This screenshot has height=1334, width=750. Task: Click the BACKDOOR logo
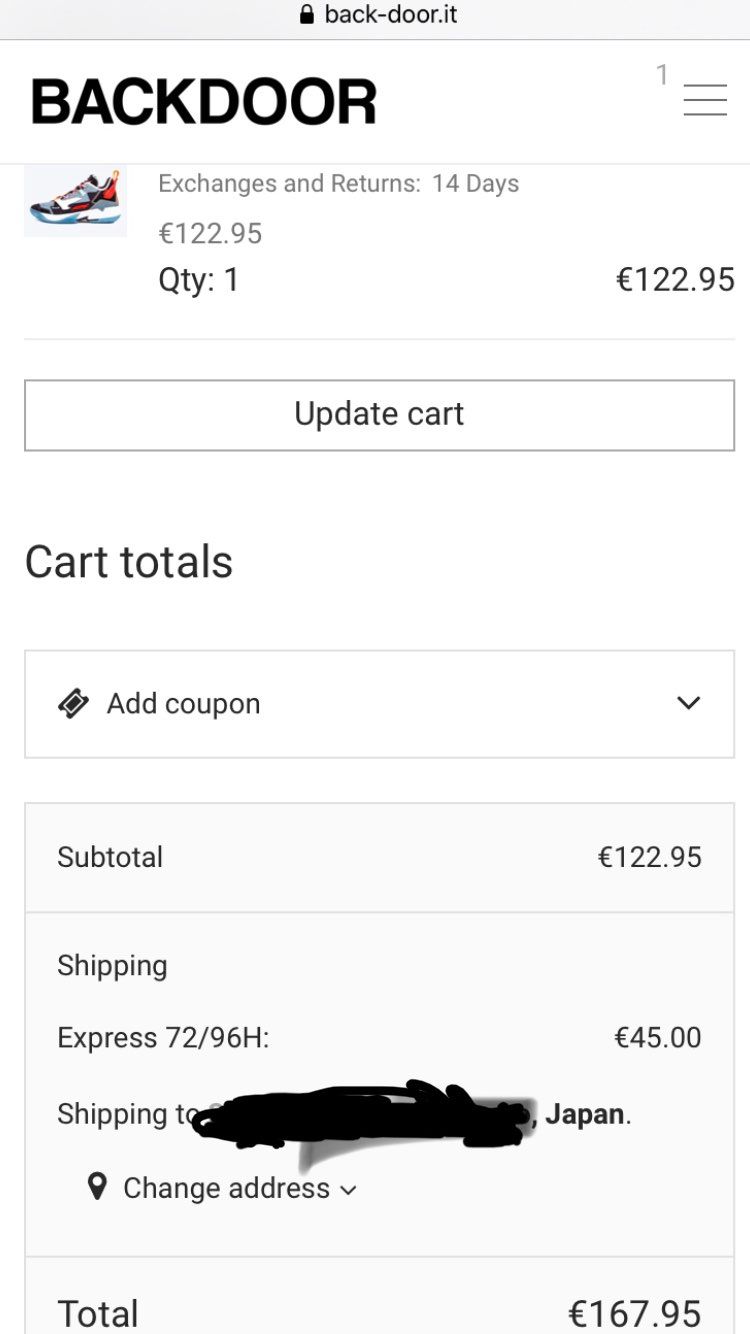pos(204,102)
